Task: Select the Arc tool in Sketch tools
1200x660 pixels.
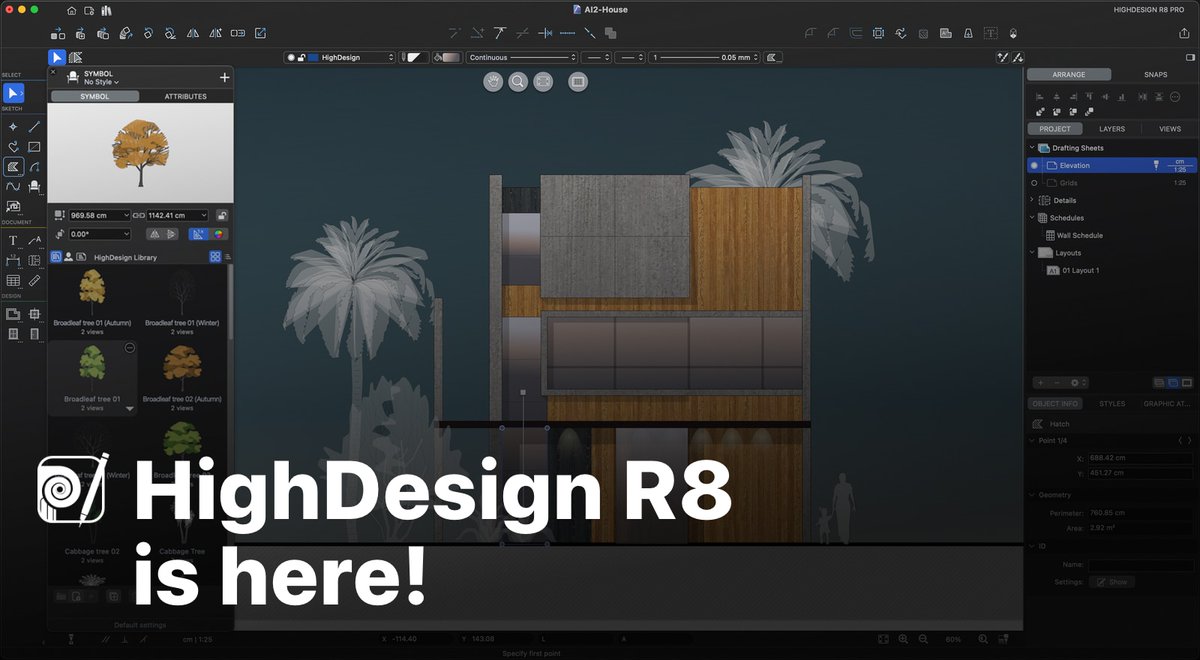Action: 35,167
